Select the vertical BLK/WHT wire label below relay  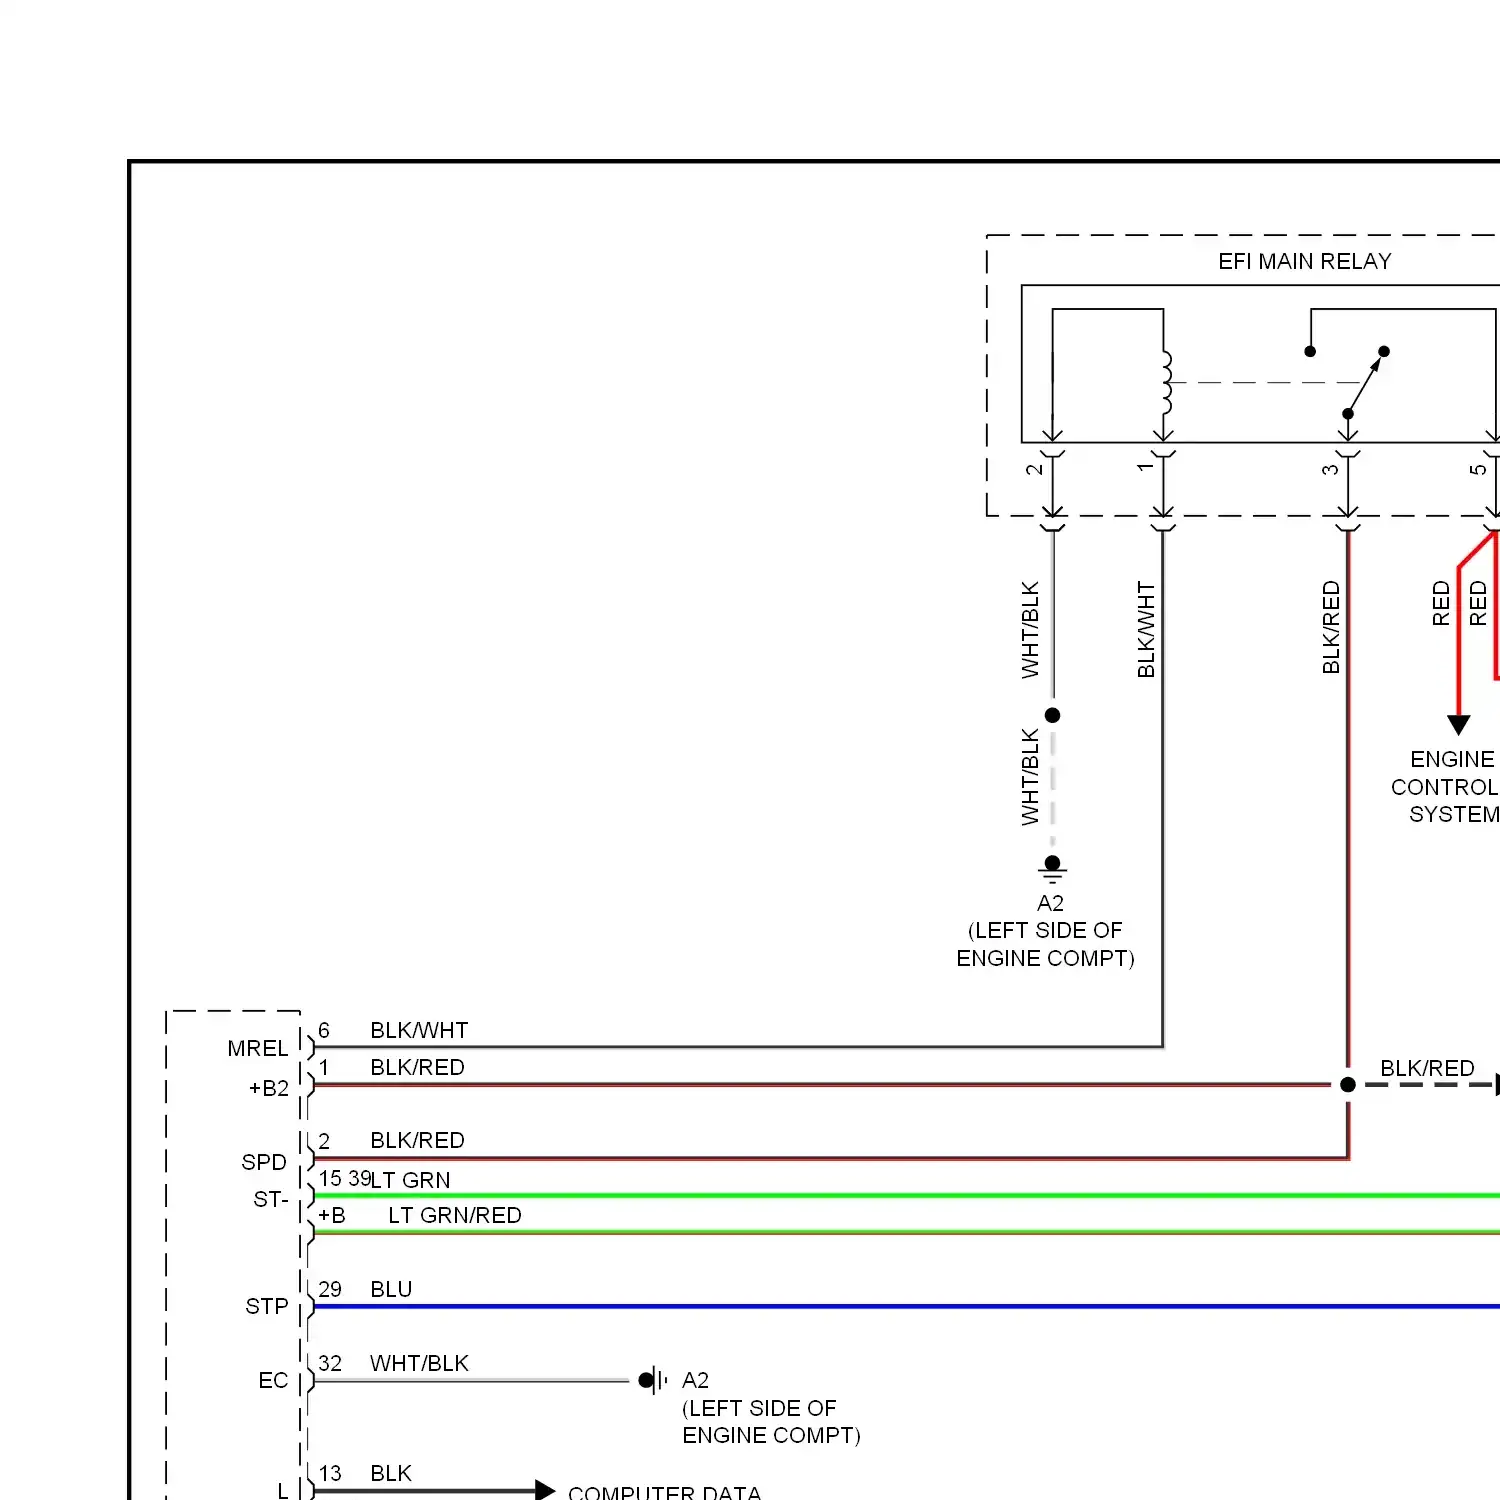(x=1146, y=630)
